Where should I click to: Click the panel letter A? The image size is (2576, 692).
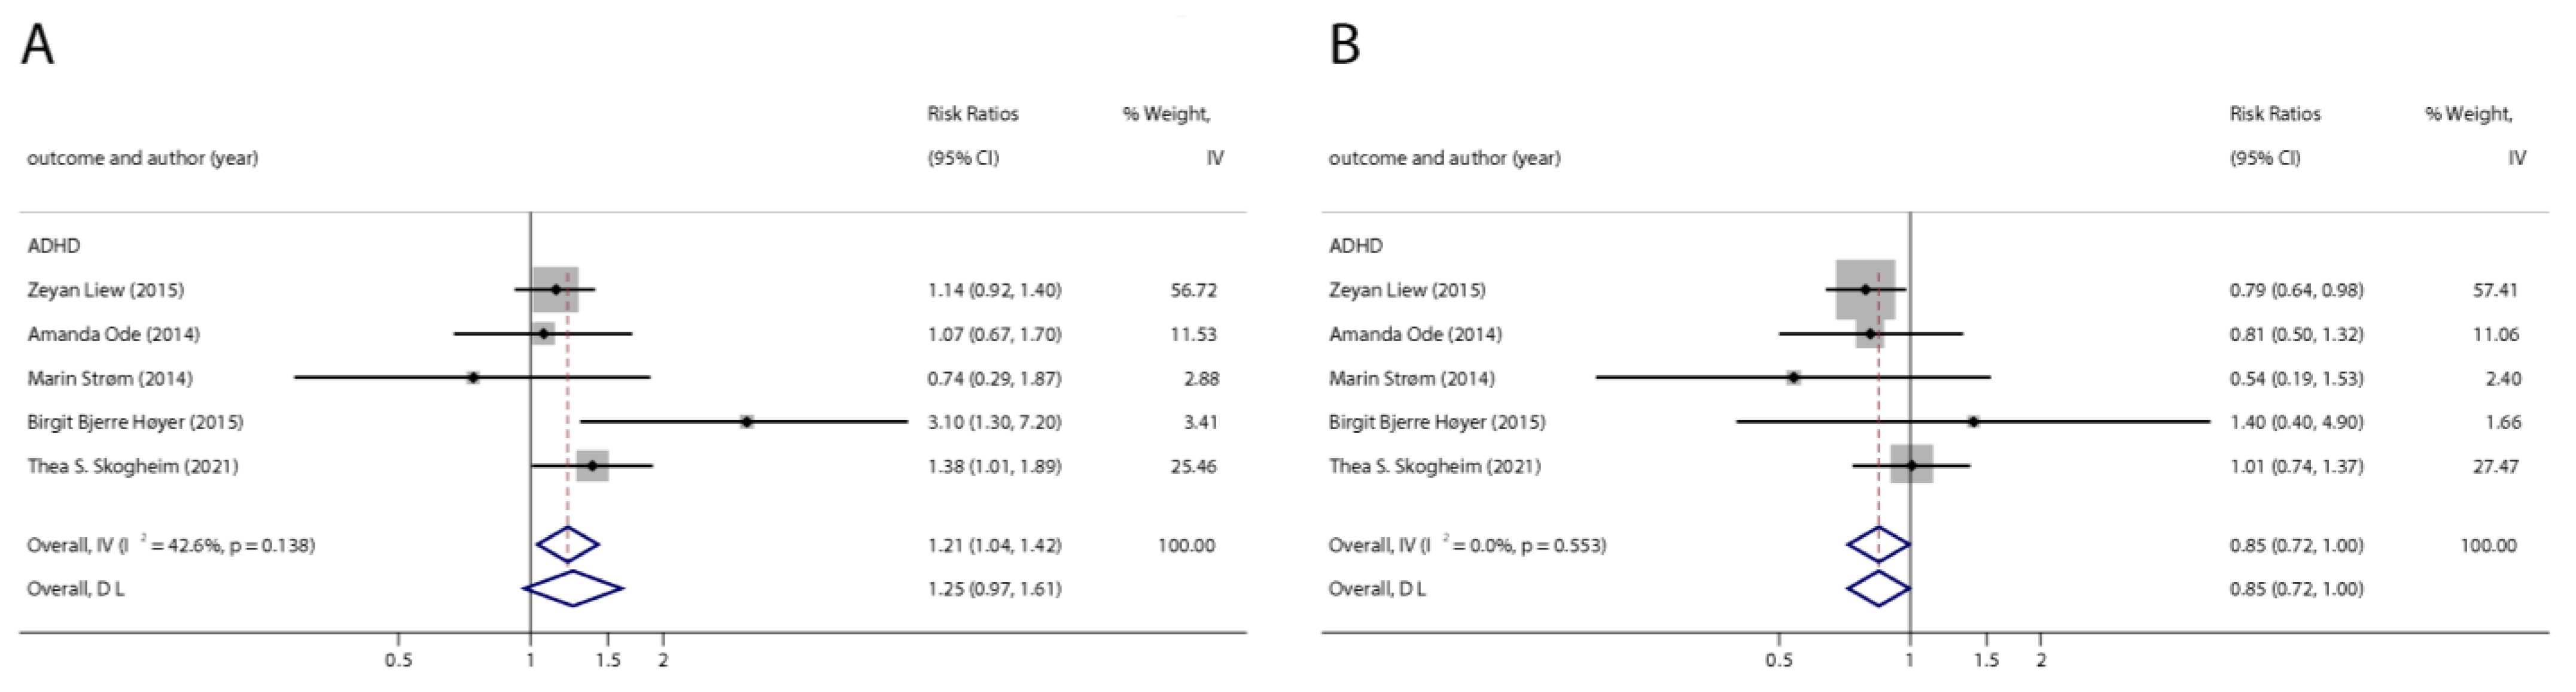[x=37, y=45]
